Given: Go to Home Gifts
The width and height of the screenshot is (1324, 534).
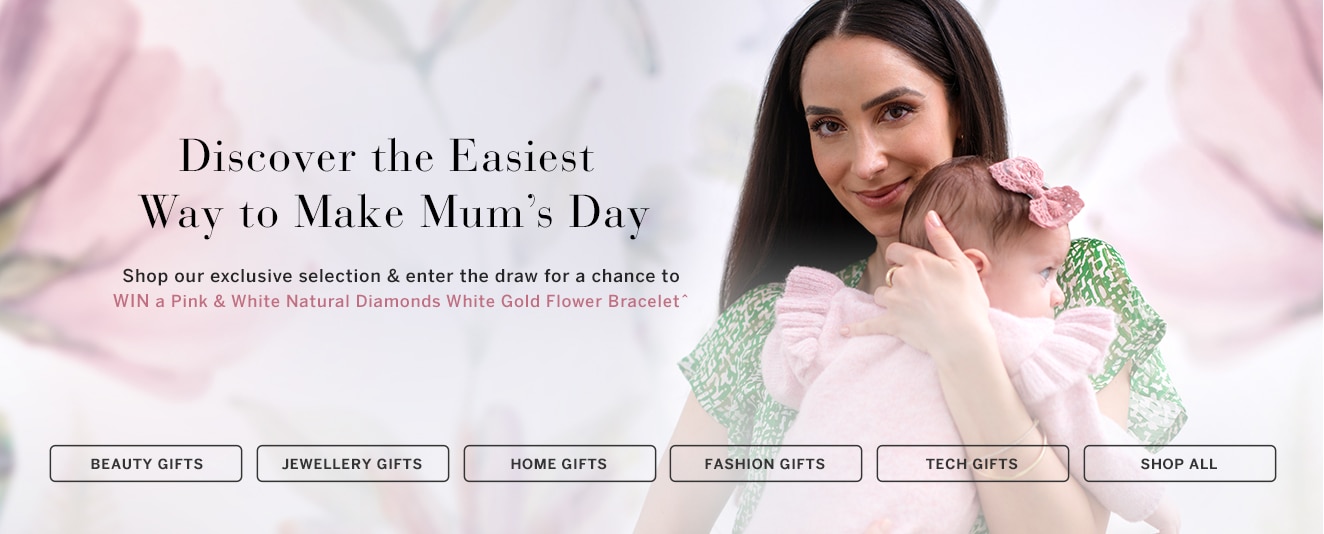Looking at the screenshot, I should tap(559, 464).
